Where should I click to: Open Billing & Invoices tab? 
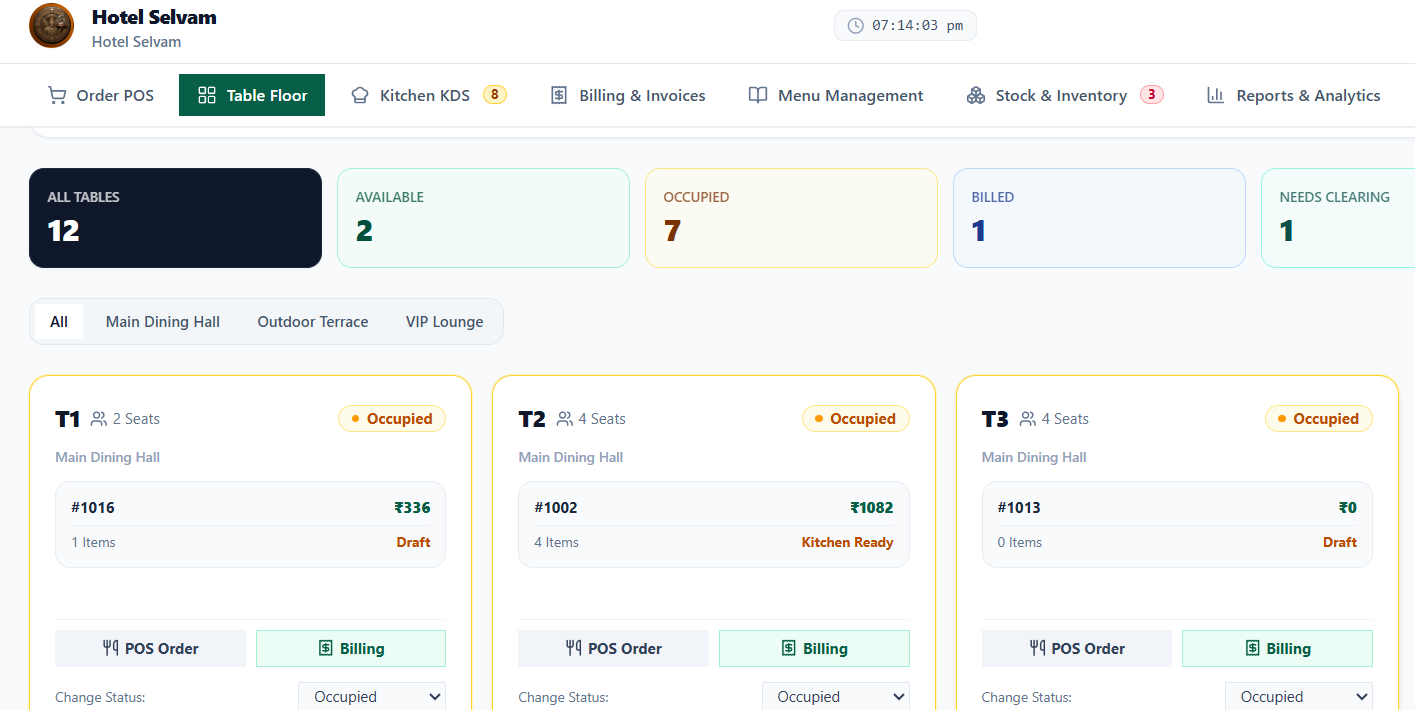click(x=629, y=95)
